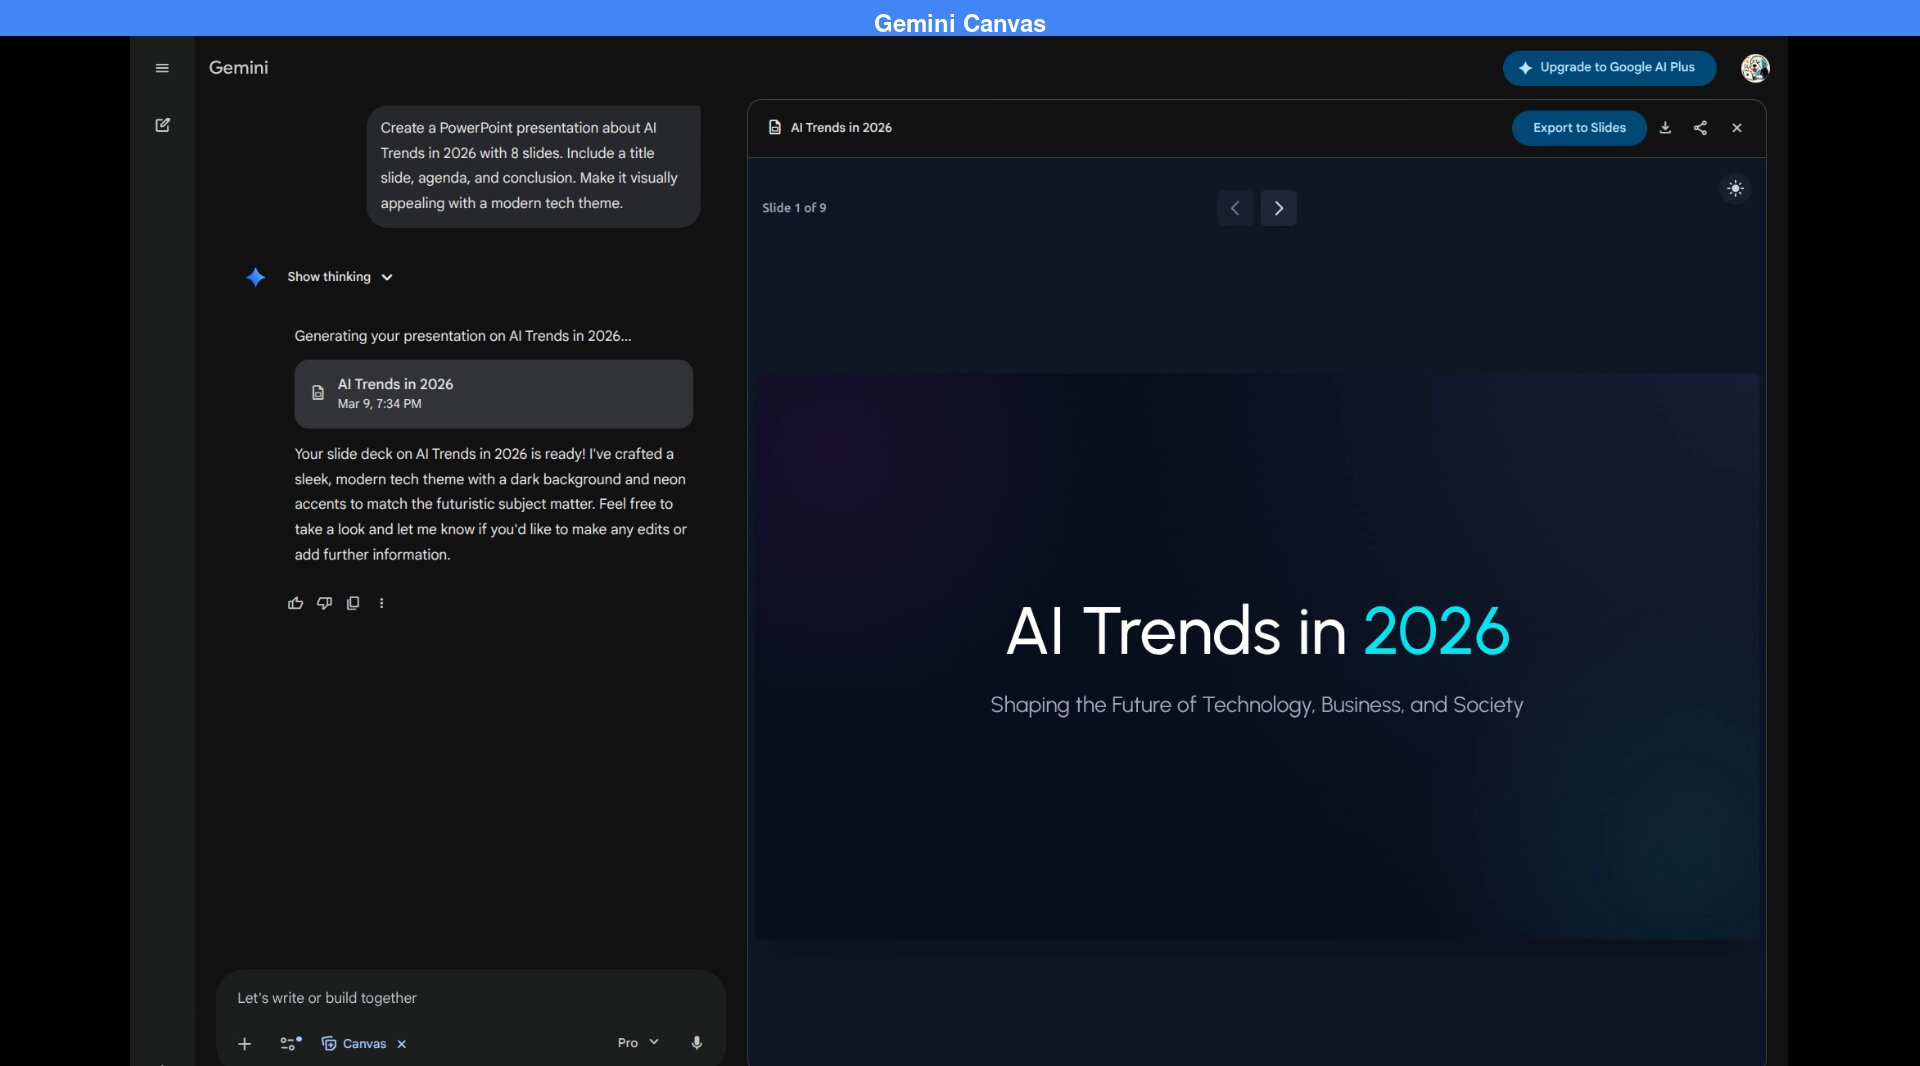Click the Gemini sparkle icon

click(256, 277)
